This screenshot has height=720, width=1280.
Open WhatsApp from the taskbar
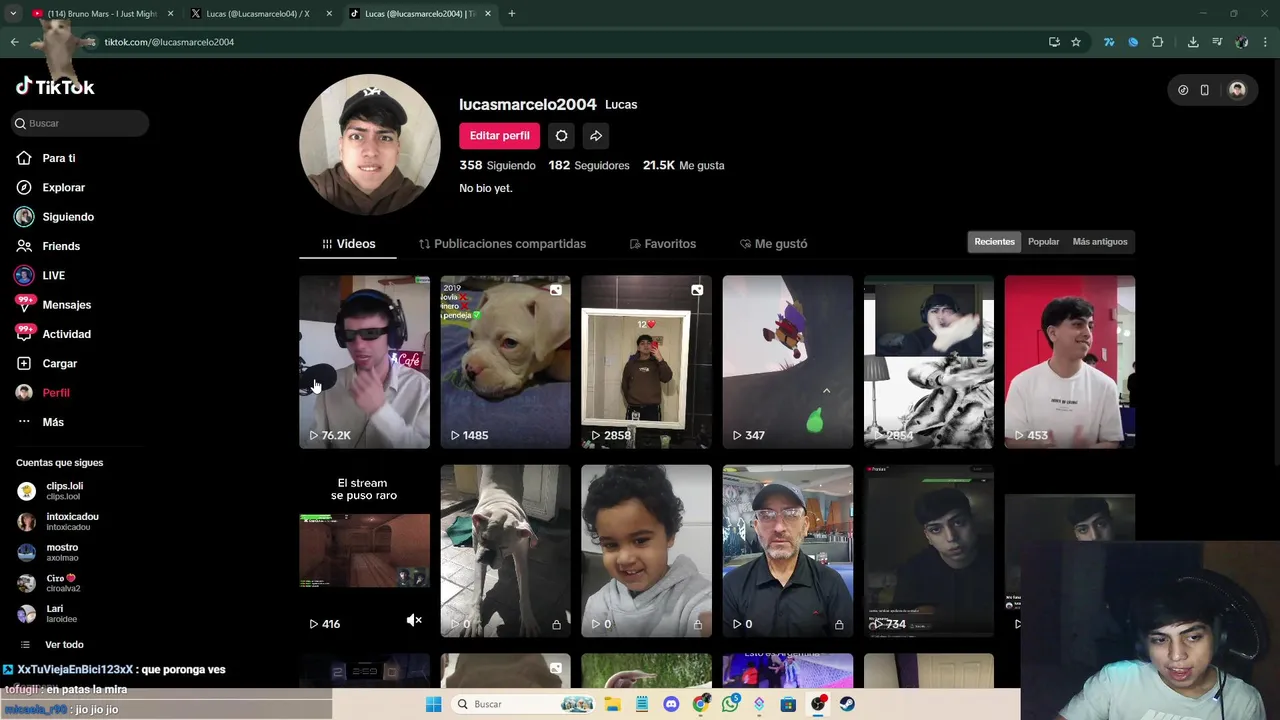(729, 704)
